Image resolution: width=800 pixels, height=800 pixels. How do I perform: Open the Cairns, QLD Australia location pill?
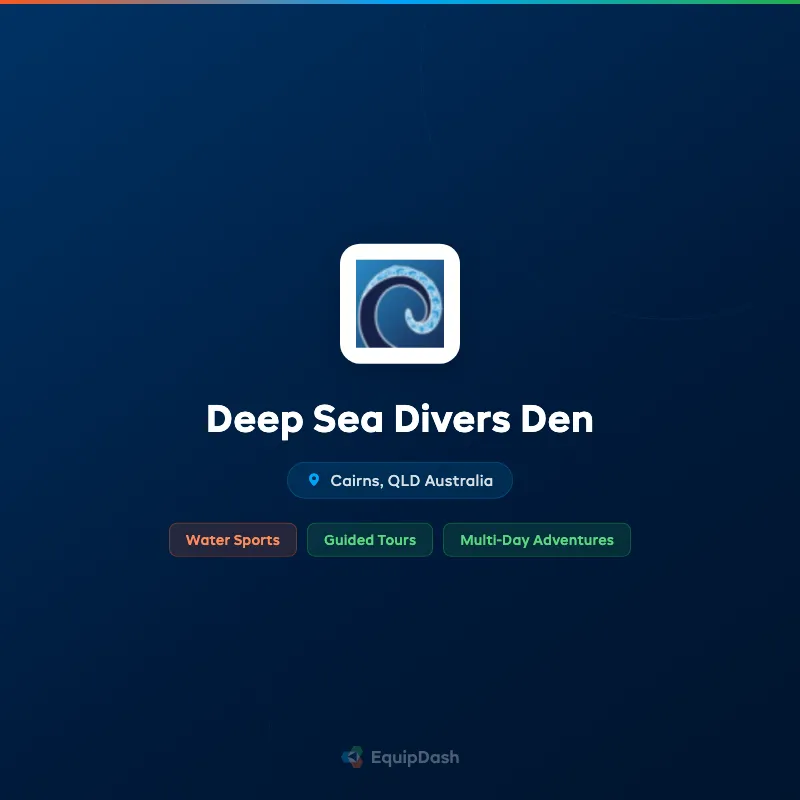(x=400, y=480)
